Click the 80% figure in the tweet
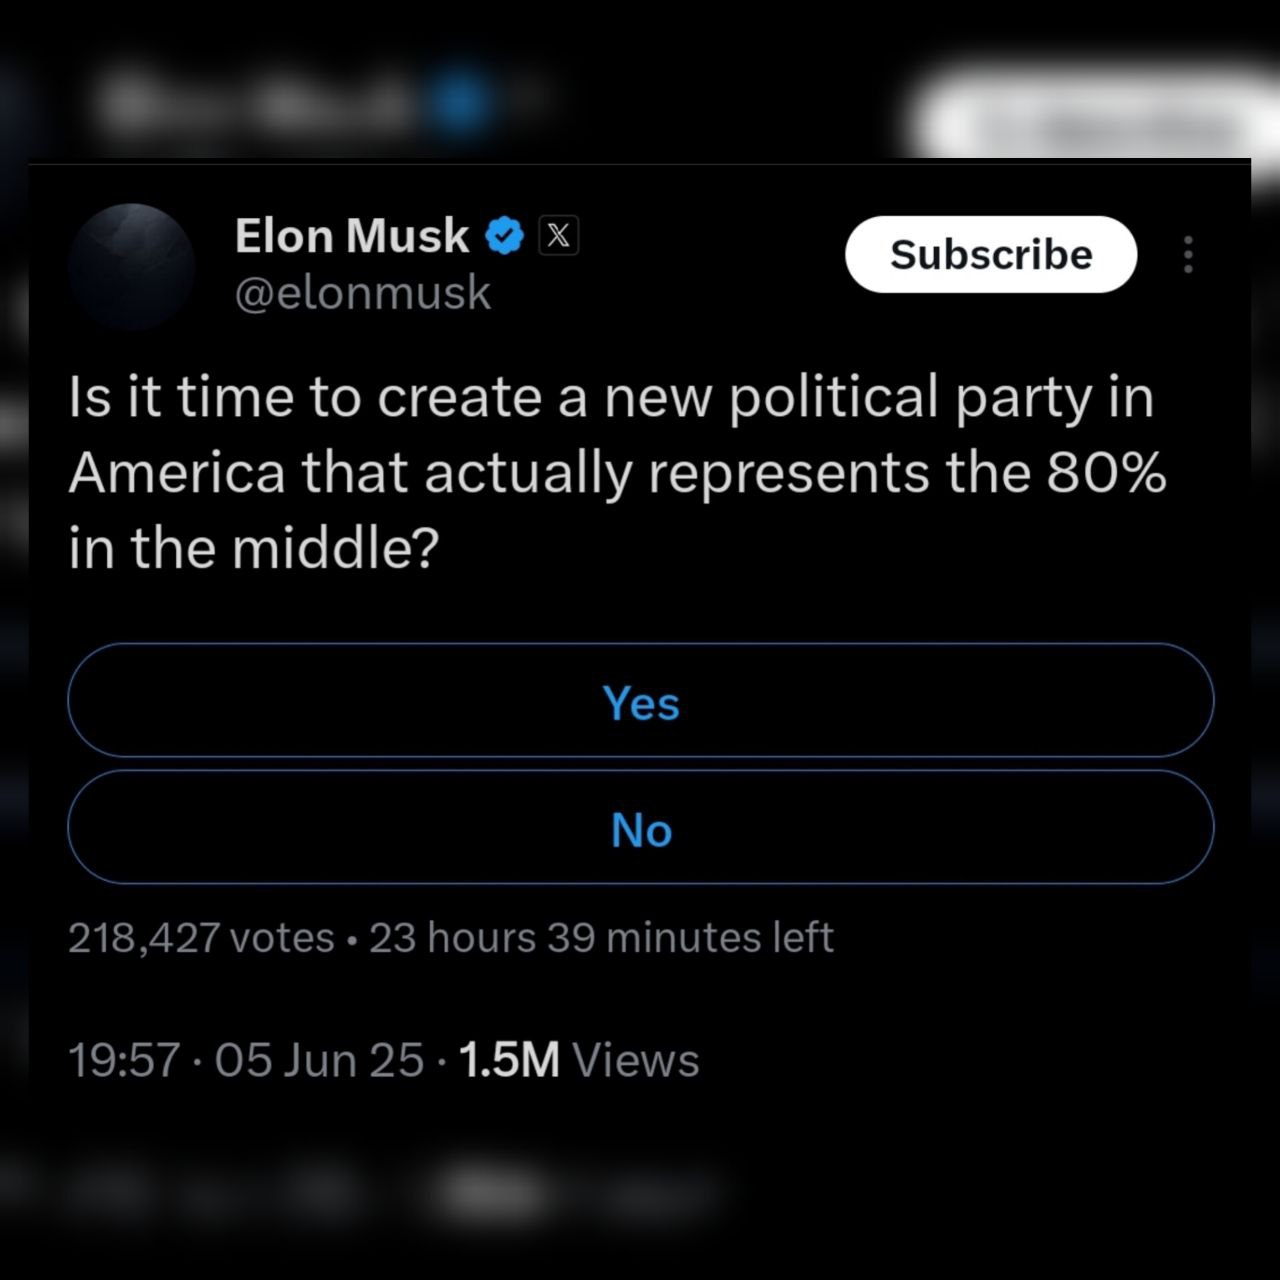 pyautogui.click(x=1106, y=472)
